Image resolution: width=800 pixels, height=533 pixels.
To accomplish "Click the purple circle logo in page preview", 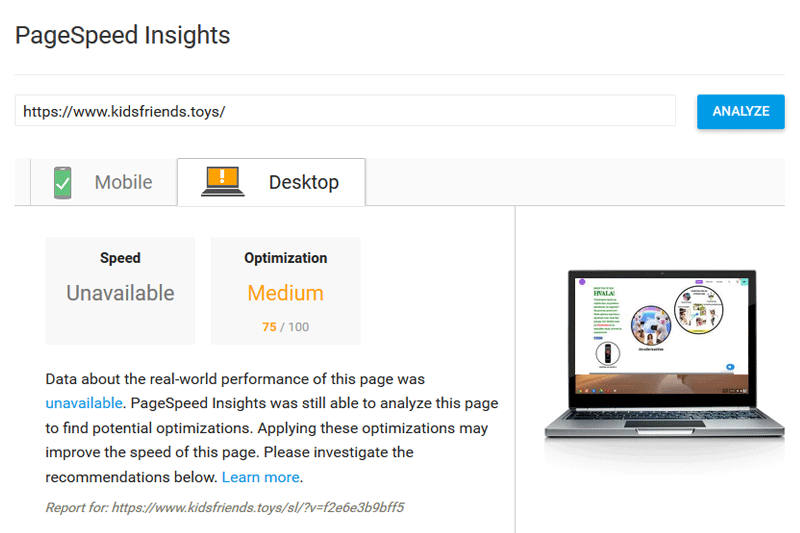I will click(x=582, y=283).
